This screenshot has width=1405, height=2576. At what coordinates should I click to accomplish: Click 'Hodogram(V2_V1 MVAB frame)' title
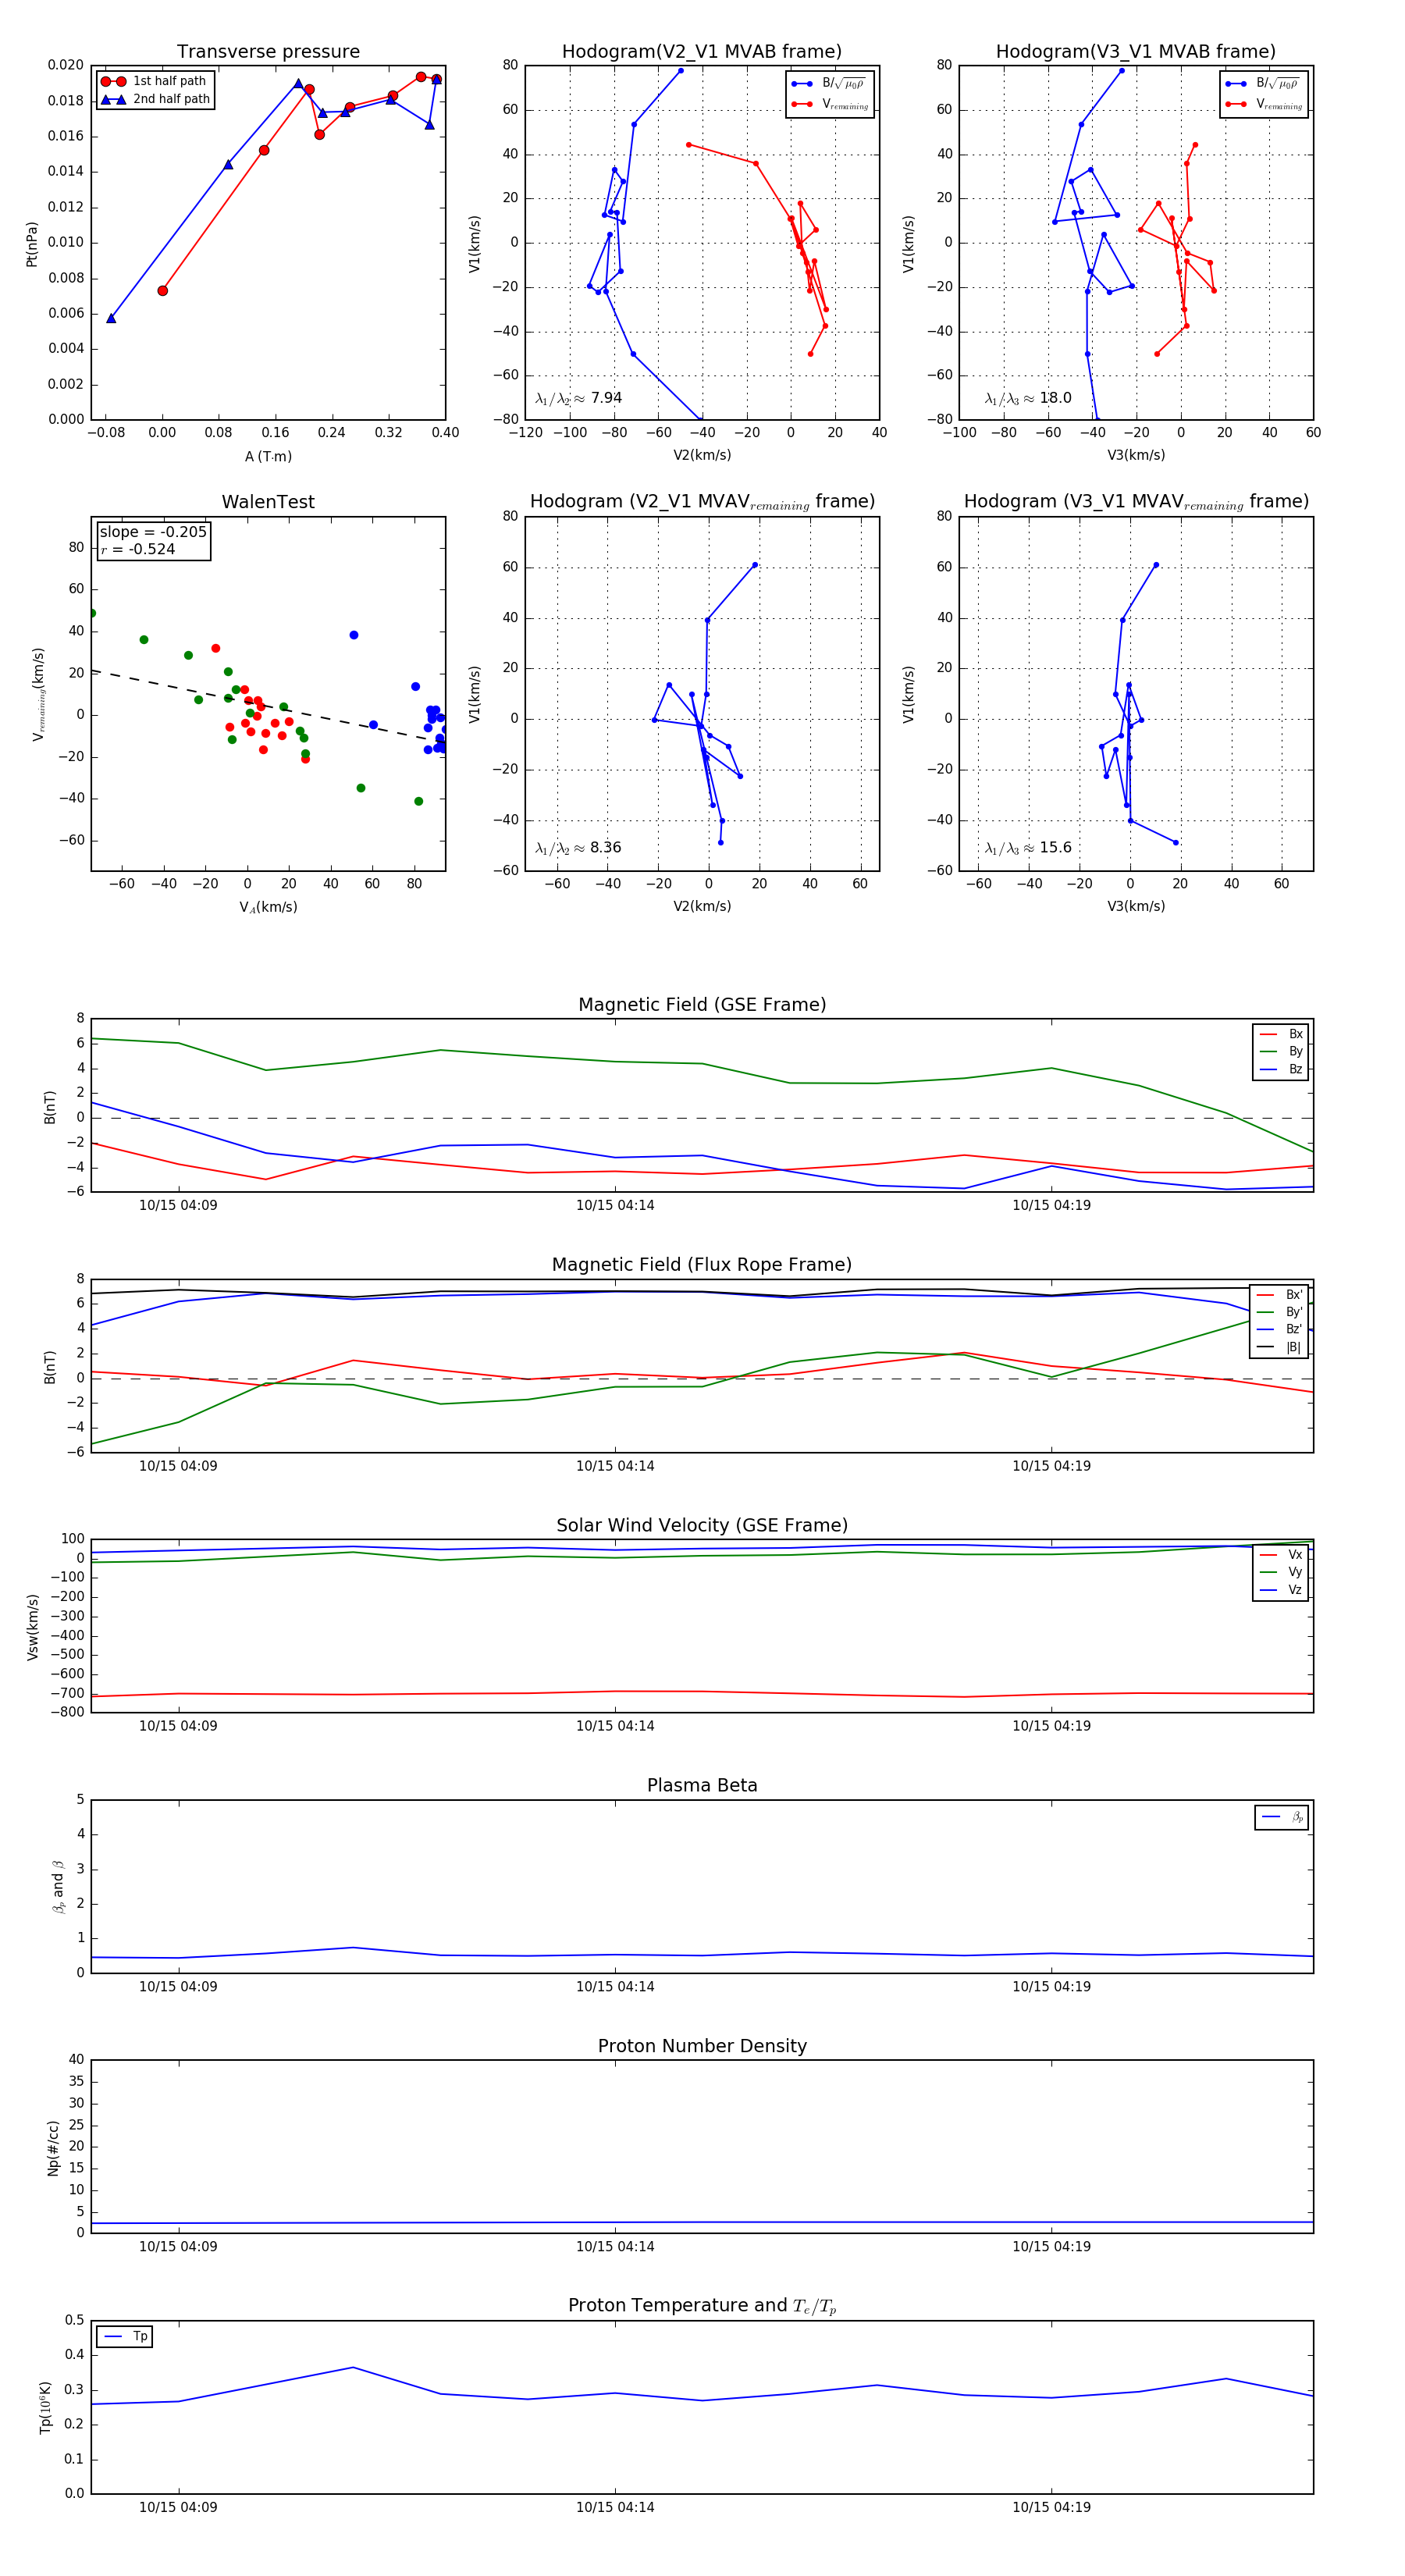(701, 52)
